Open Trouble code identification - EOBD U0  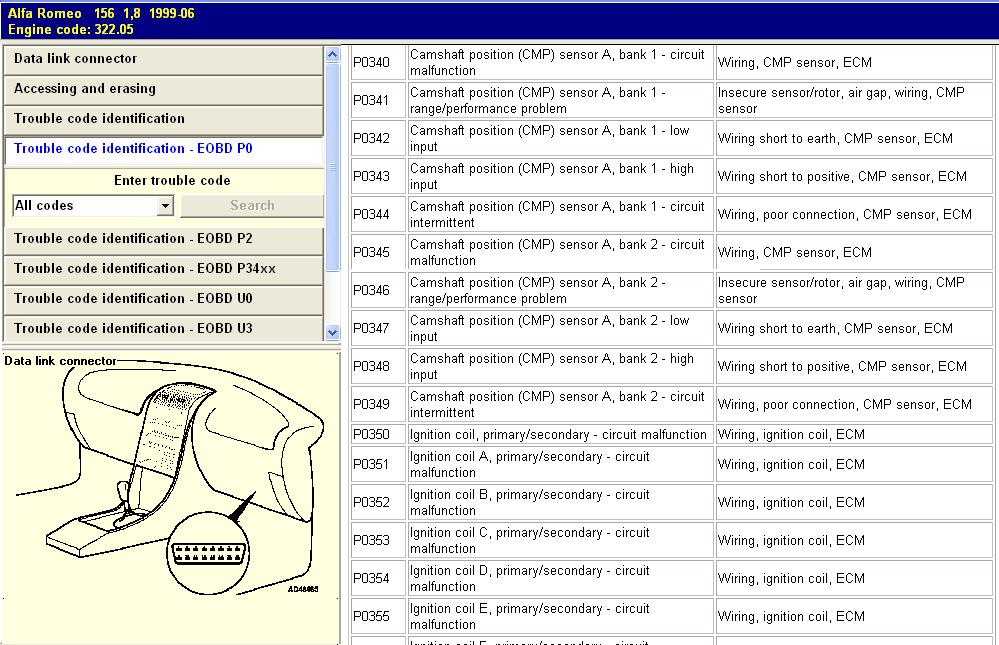[x=164, y=299]
